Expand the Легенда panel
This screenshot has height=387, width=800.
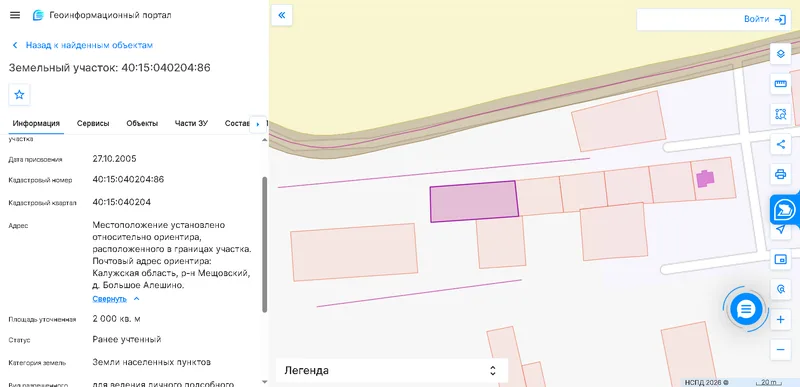[x=392, y=371]
